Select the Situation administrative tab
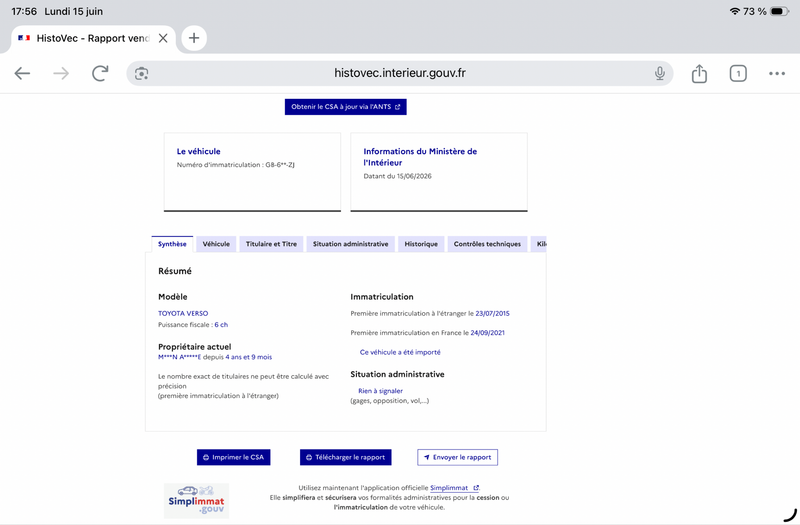Screen dimensions: 800x525 [x=351, y=244]
